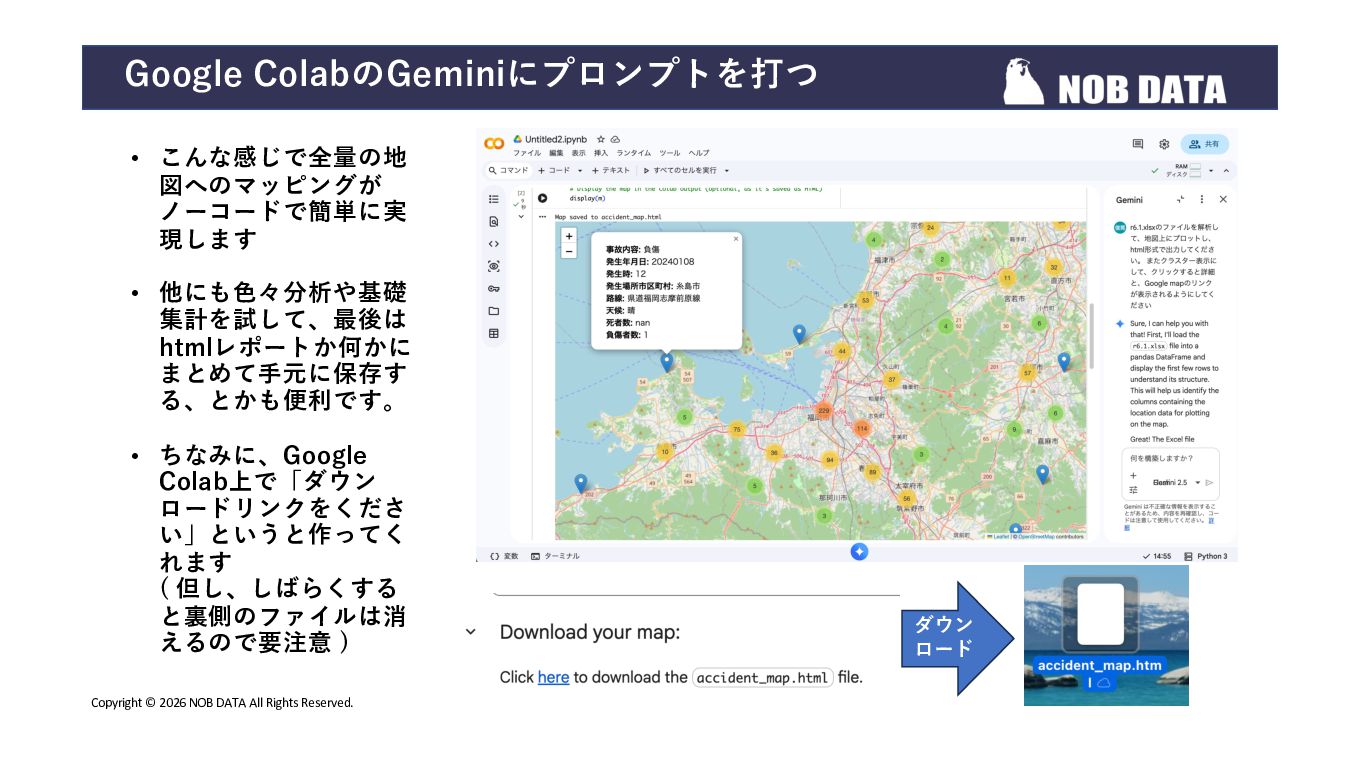Check the cloud save status icon
The height and width of the screenshot is (765, 1361).
click(x=615, y=139)
